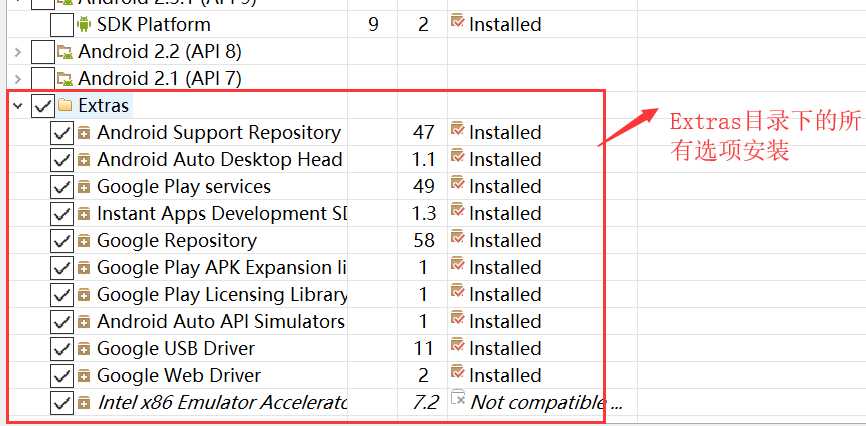Select Google Web Driver row
This screenshot has height=426, width=866.
coord(179,376)
